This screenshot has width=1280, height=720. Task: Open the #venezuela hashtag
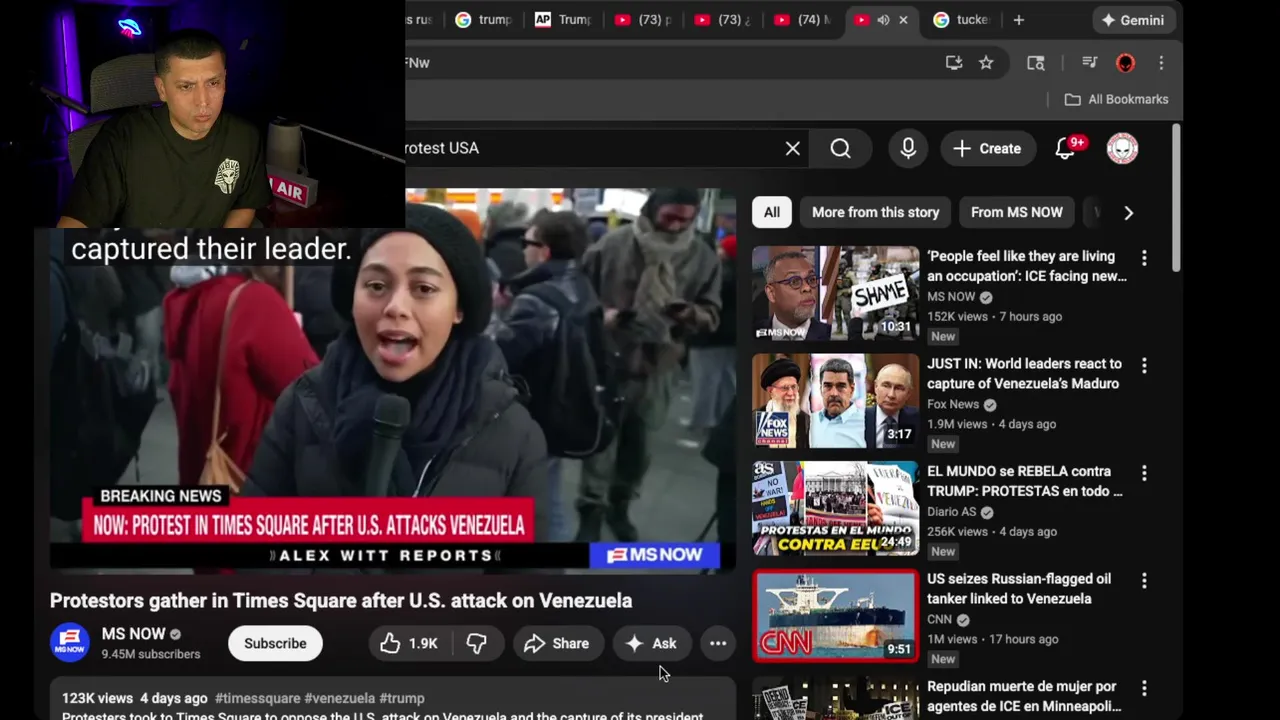(x=339, y=698)
